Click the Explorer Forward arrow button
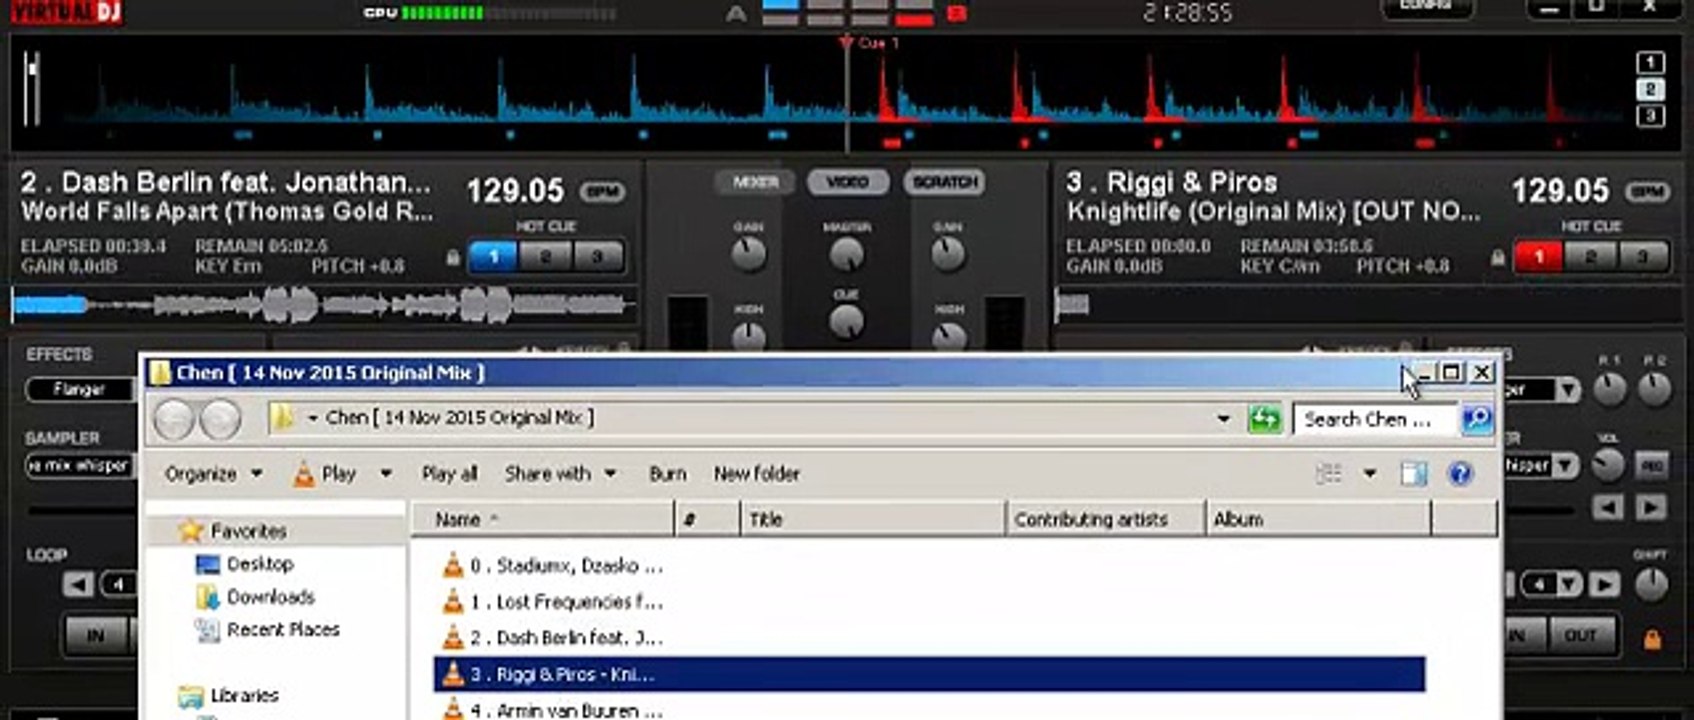 [x=219, y=420]
